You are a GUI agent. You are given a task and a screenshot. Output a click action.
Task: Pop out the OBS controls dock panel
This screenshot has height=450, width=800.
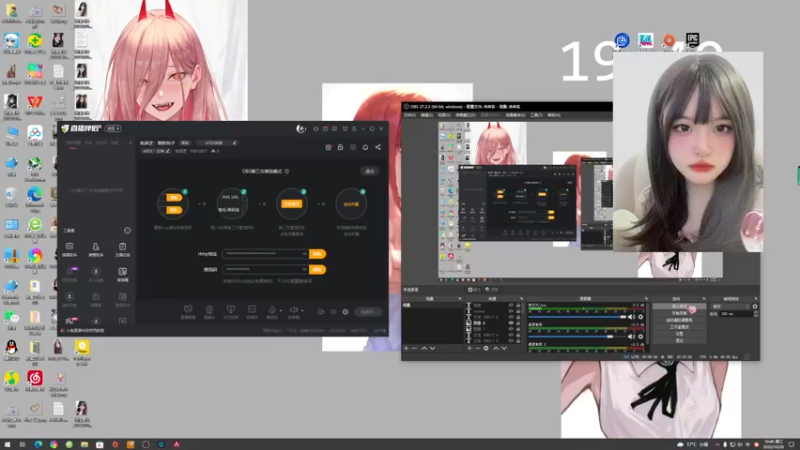pos(704,298)
